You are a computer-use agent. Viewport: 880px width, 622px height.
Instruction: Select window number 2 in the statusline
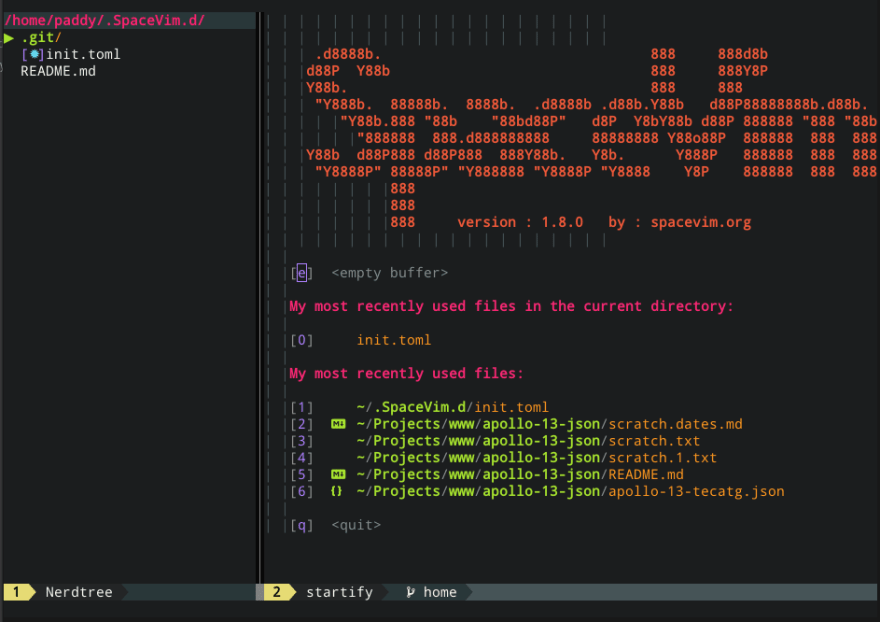tap(277, 592)
